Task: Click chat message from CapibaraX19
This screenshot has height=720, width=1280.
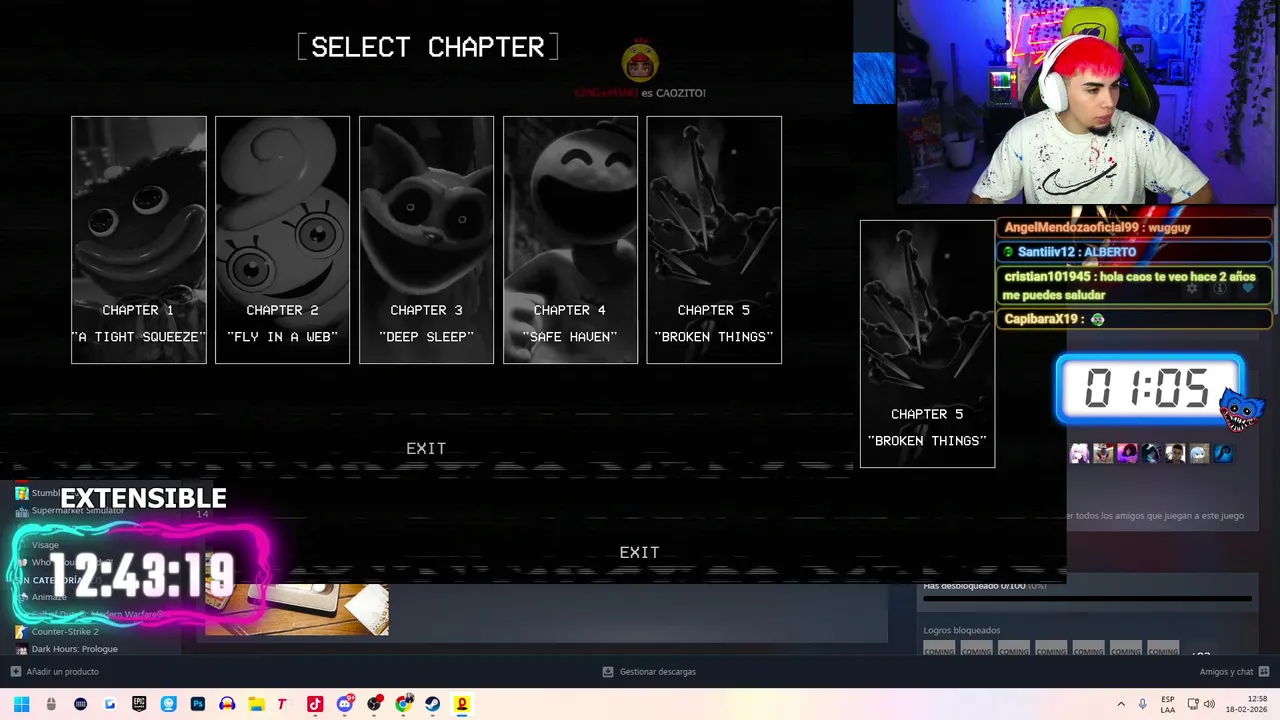Action: [1134, 319]
